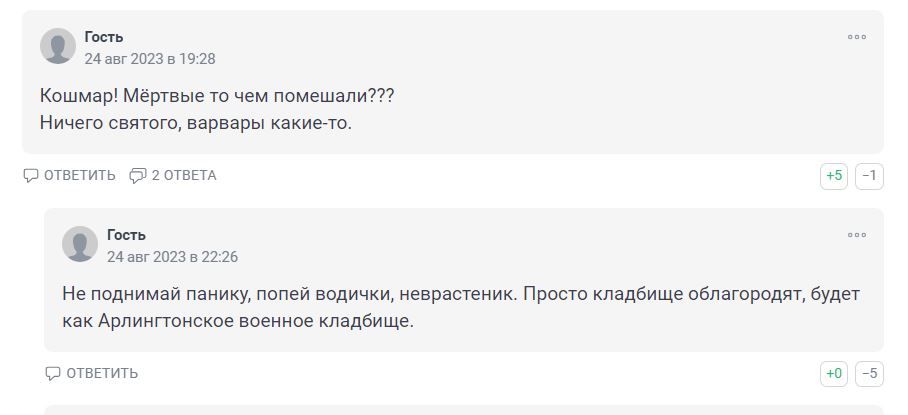Upvote the comment showing +5
The height and width of the screenshot is (415, 908).
(834, 176)
